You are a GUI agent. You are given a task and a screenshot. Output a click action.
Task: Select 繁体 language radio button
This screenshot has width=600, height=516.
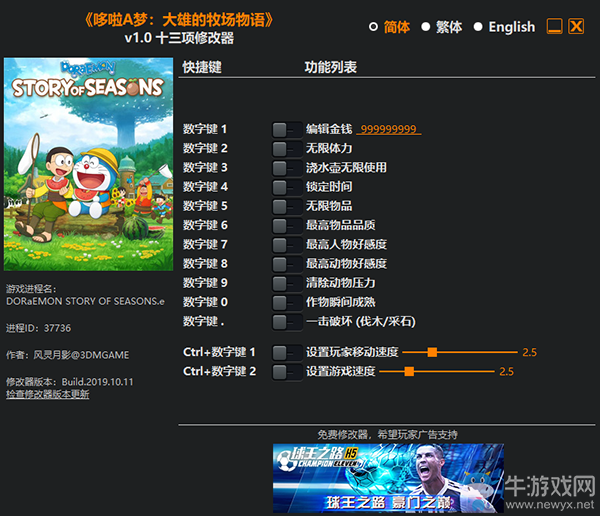(426, 27)
